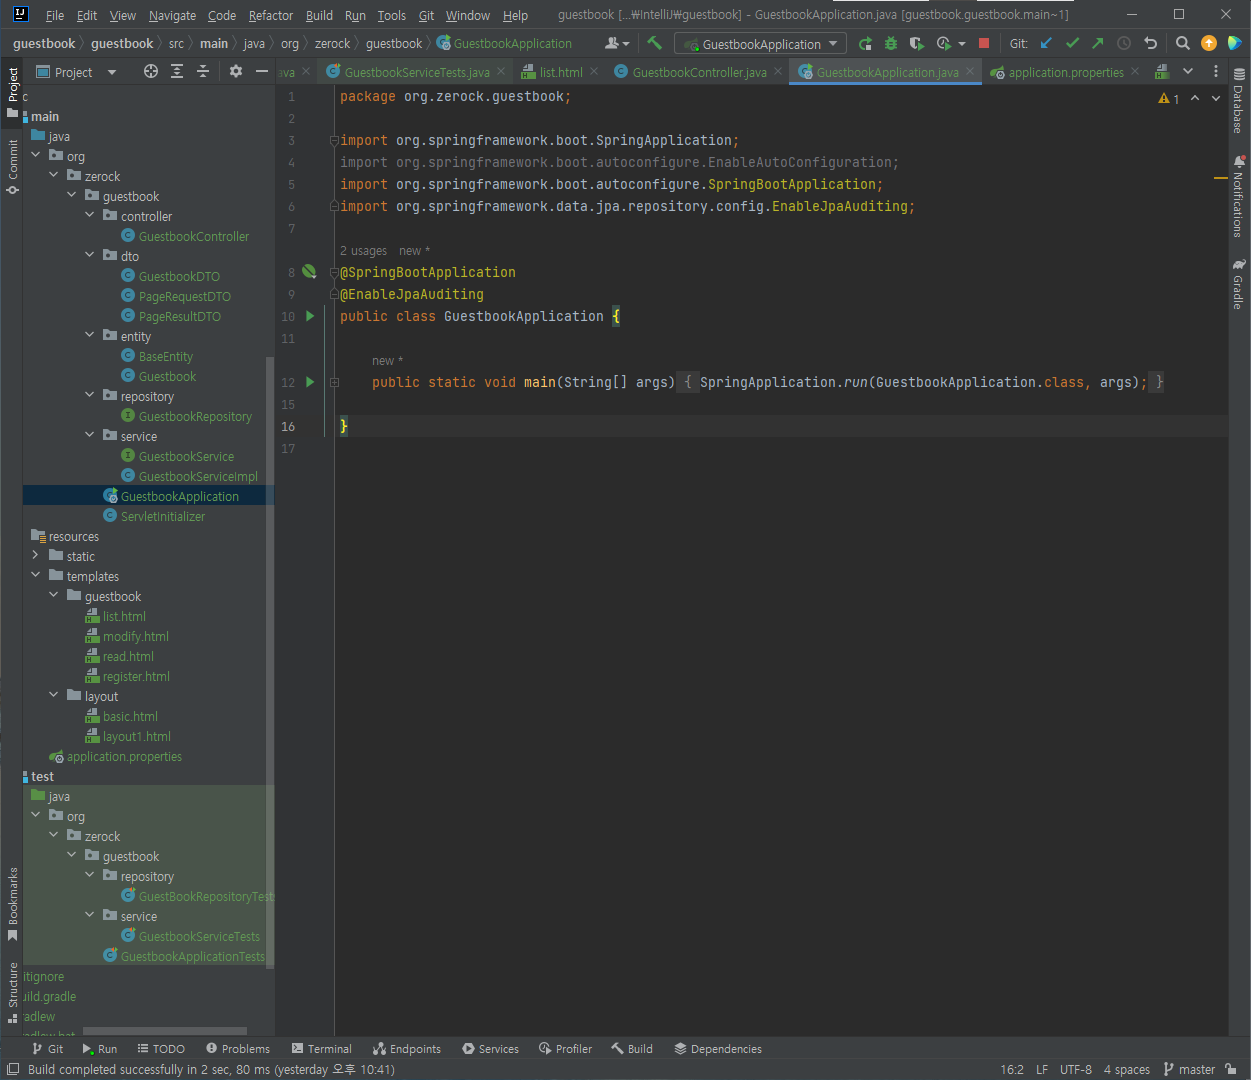Click the zerock breadcrumb in navigation bar

point(332,43)
